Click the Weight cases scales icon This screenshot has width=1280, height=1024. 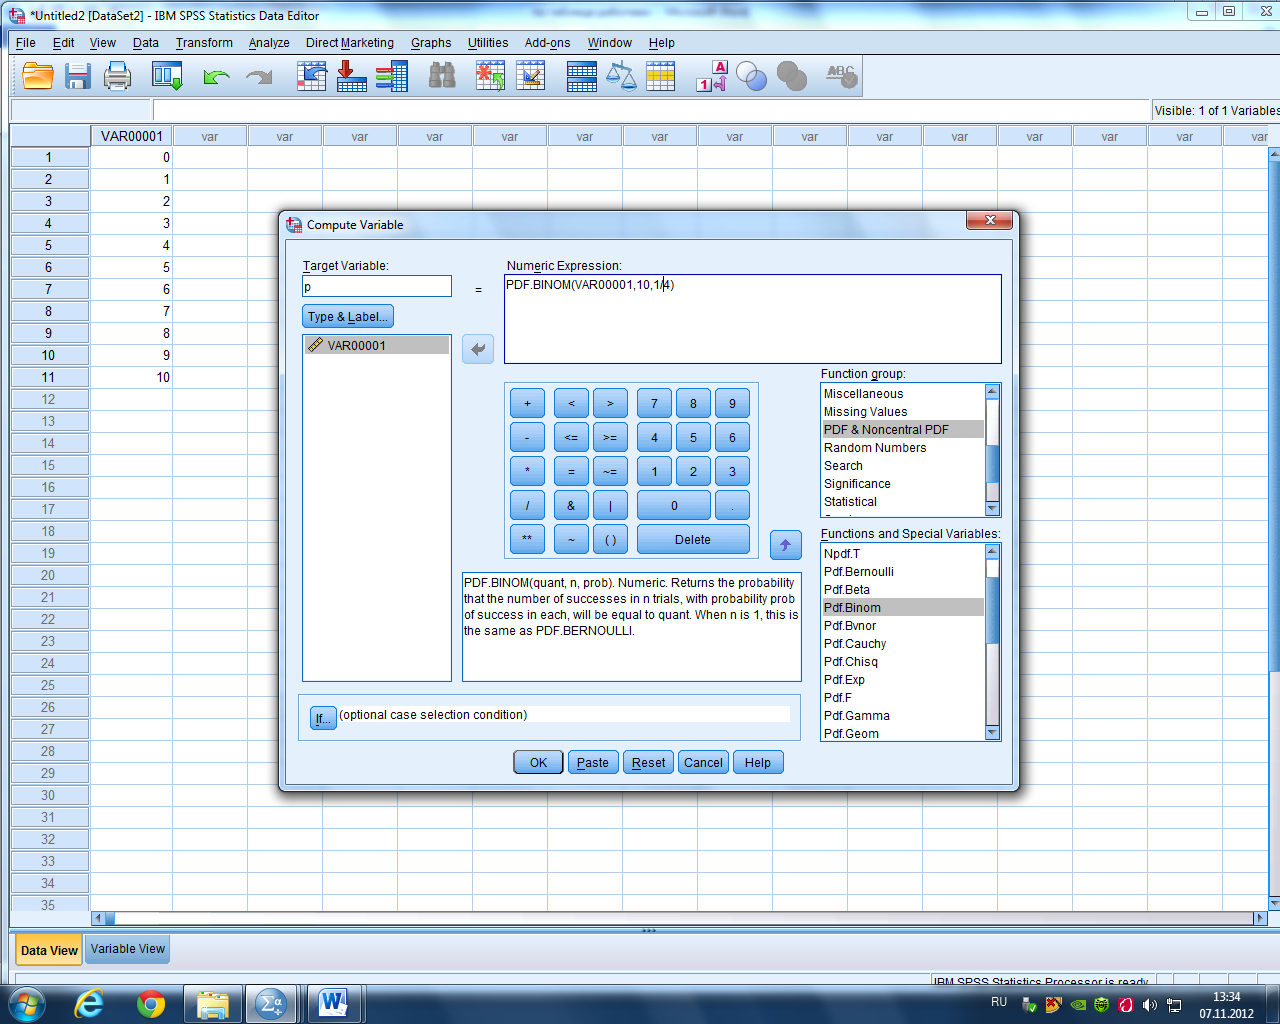[x=621, y=76]
